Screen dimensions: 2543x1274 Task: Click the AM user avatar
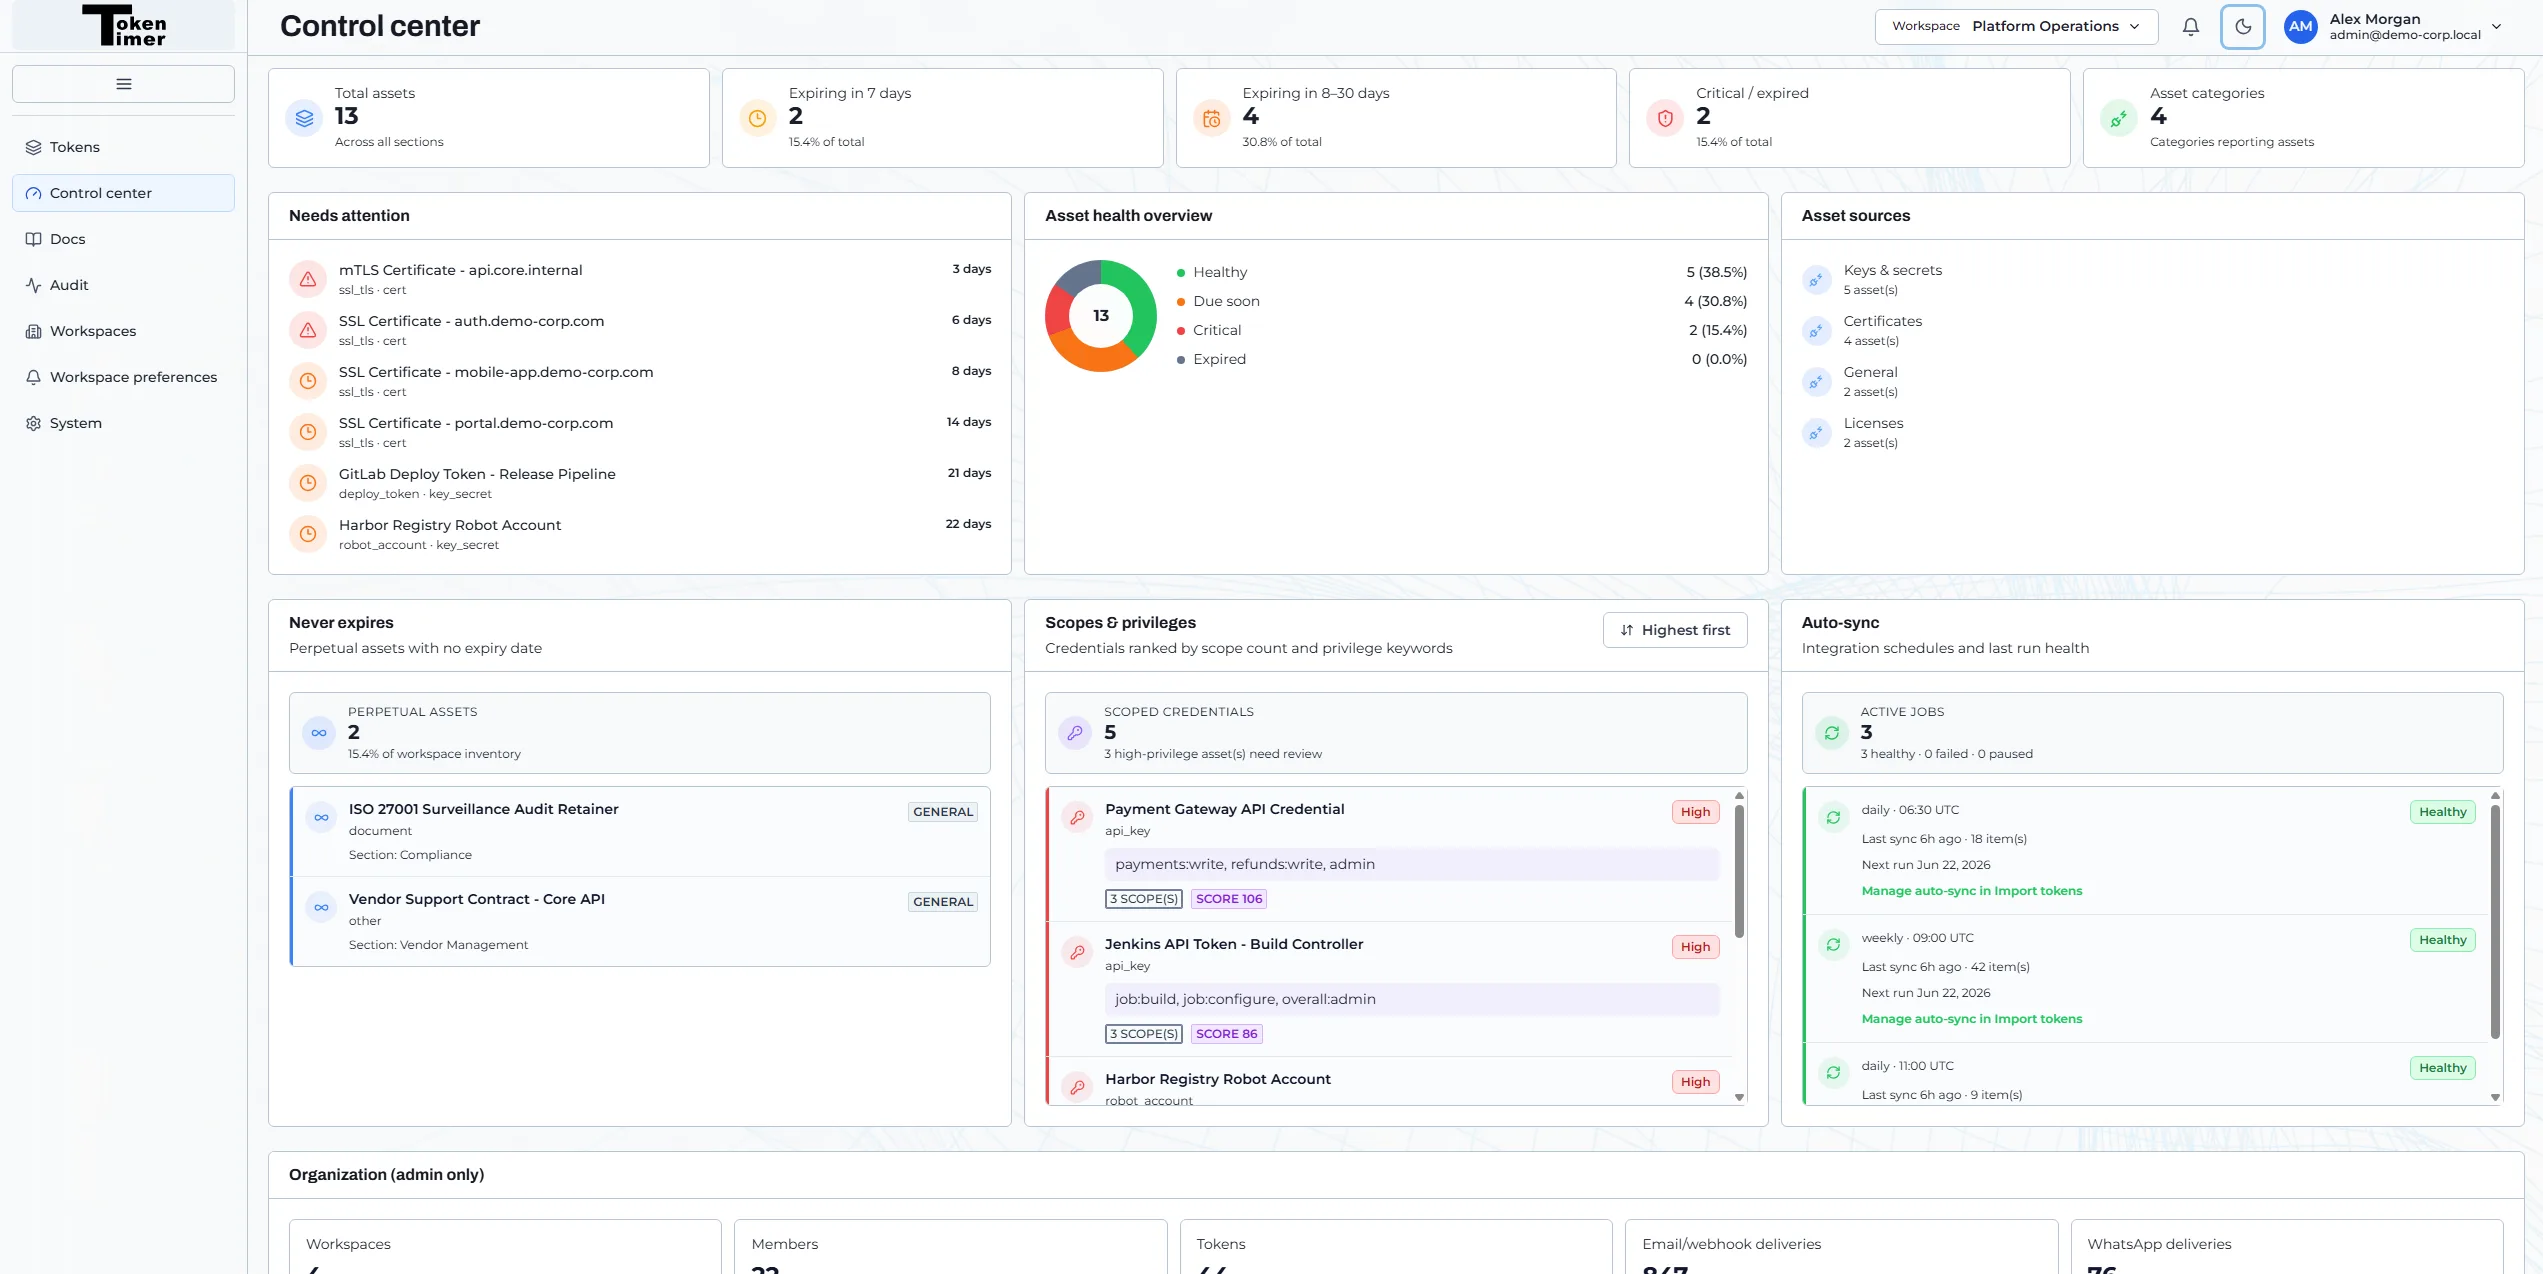(2300, 27)
